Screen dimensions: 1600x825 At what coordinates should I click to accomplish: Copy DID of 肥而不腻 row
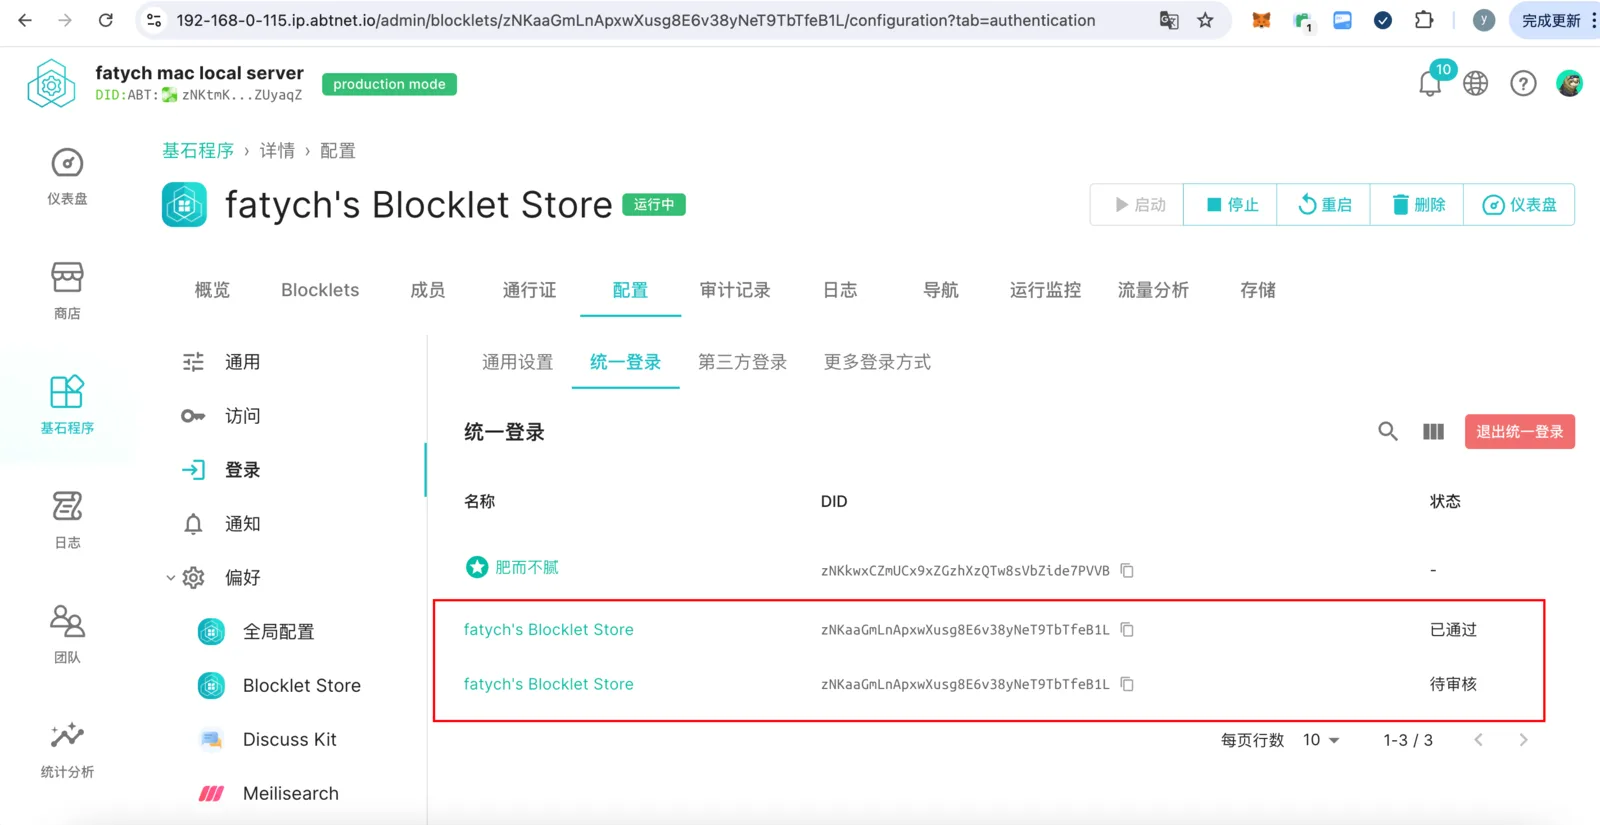[x=1127, y=571]
